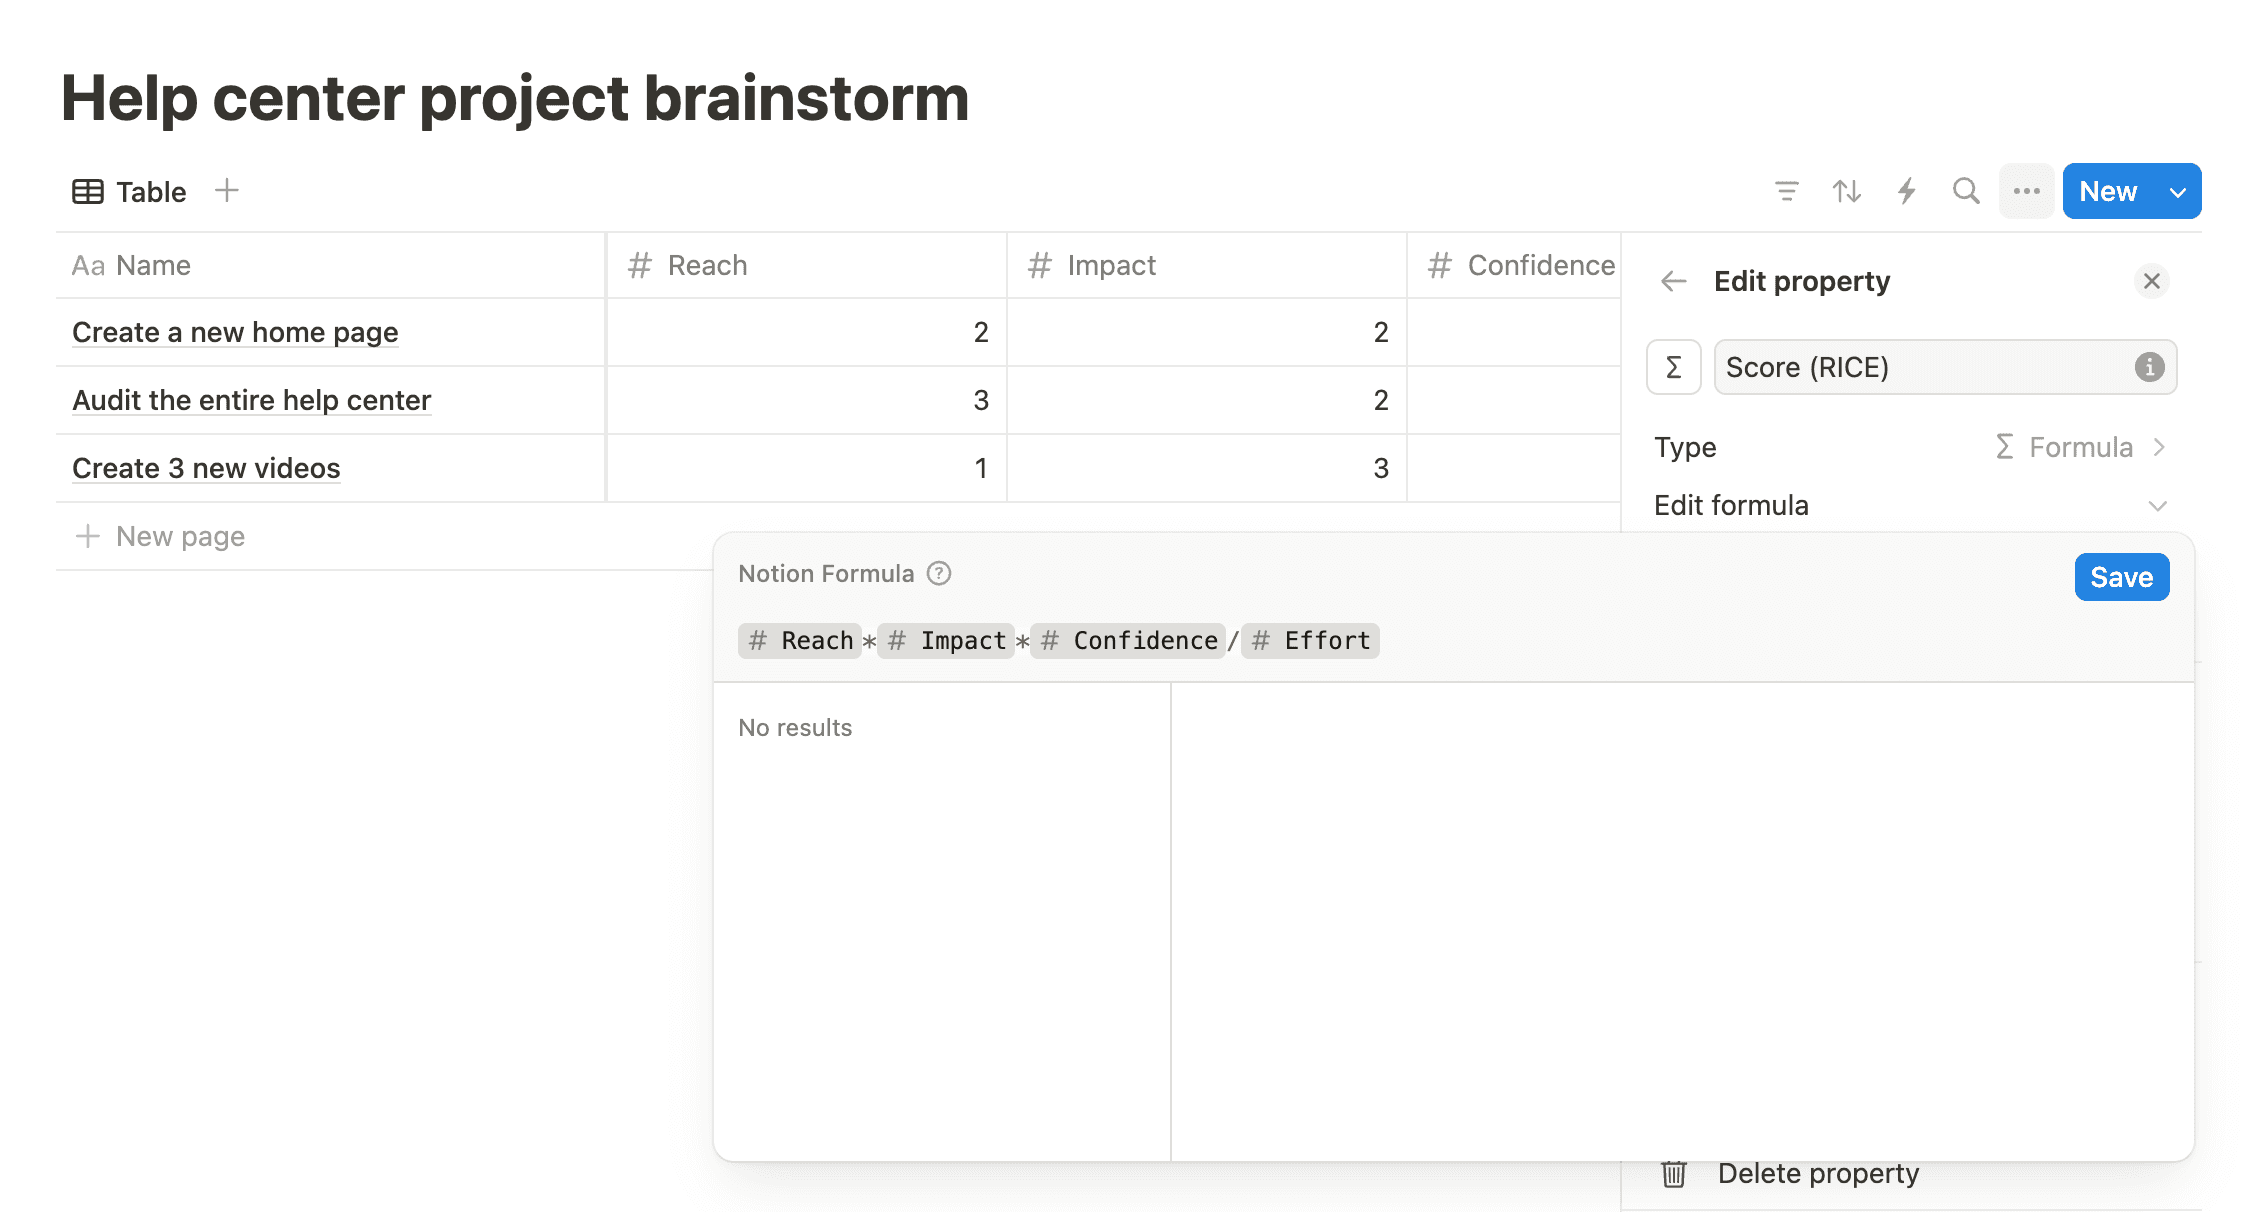
Task: Open Notion Formula help question mark
Action: (x=939, y=573)
